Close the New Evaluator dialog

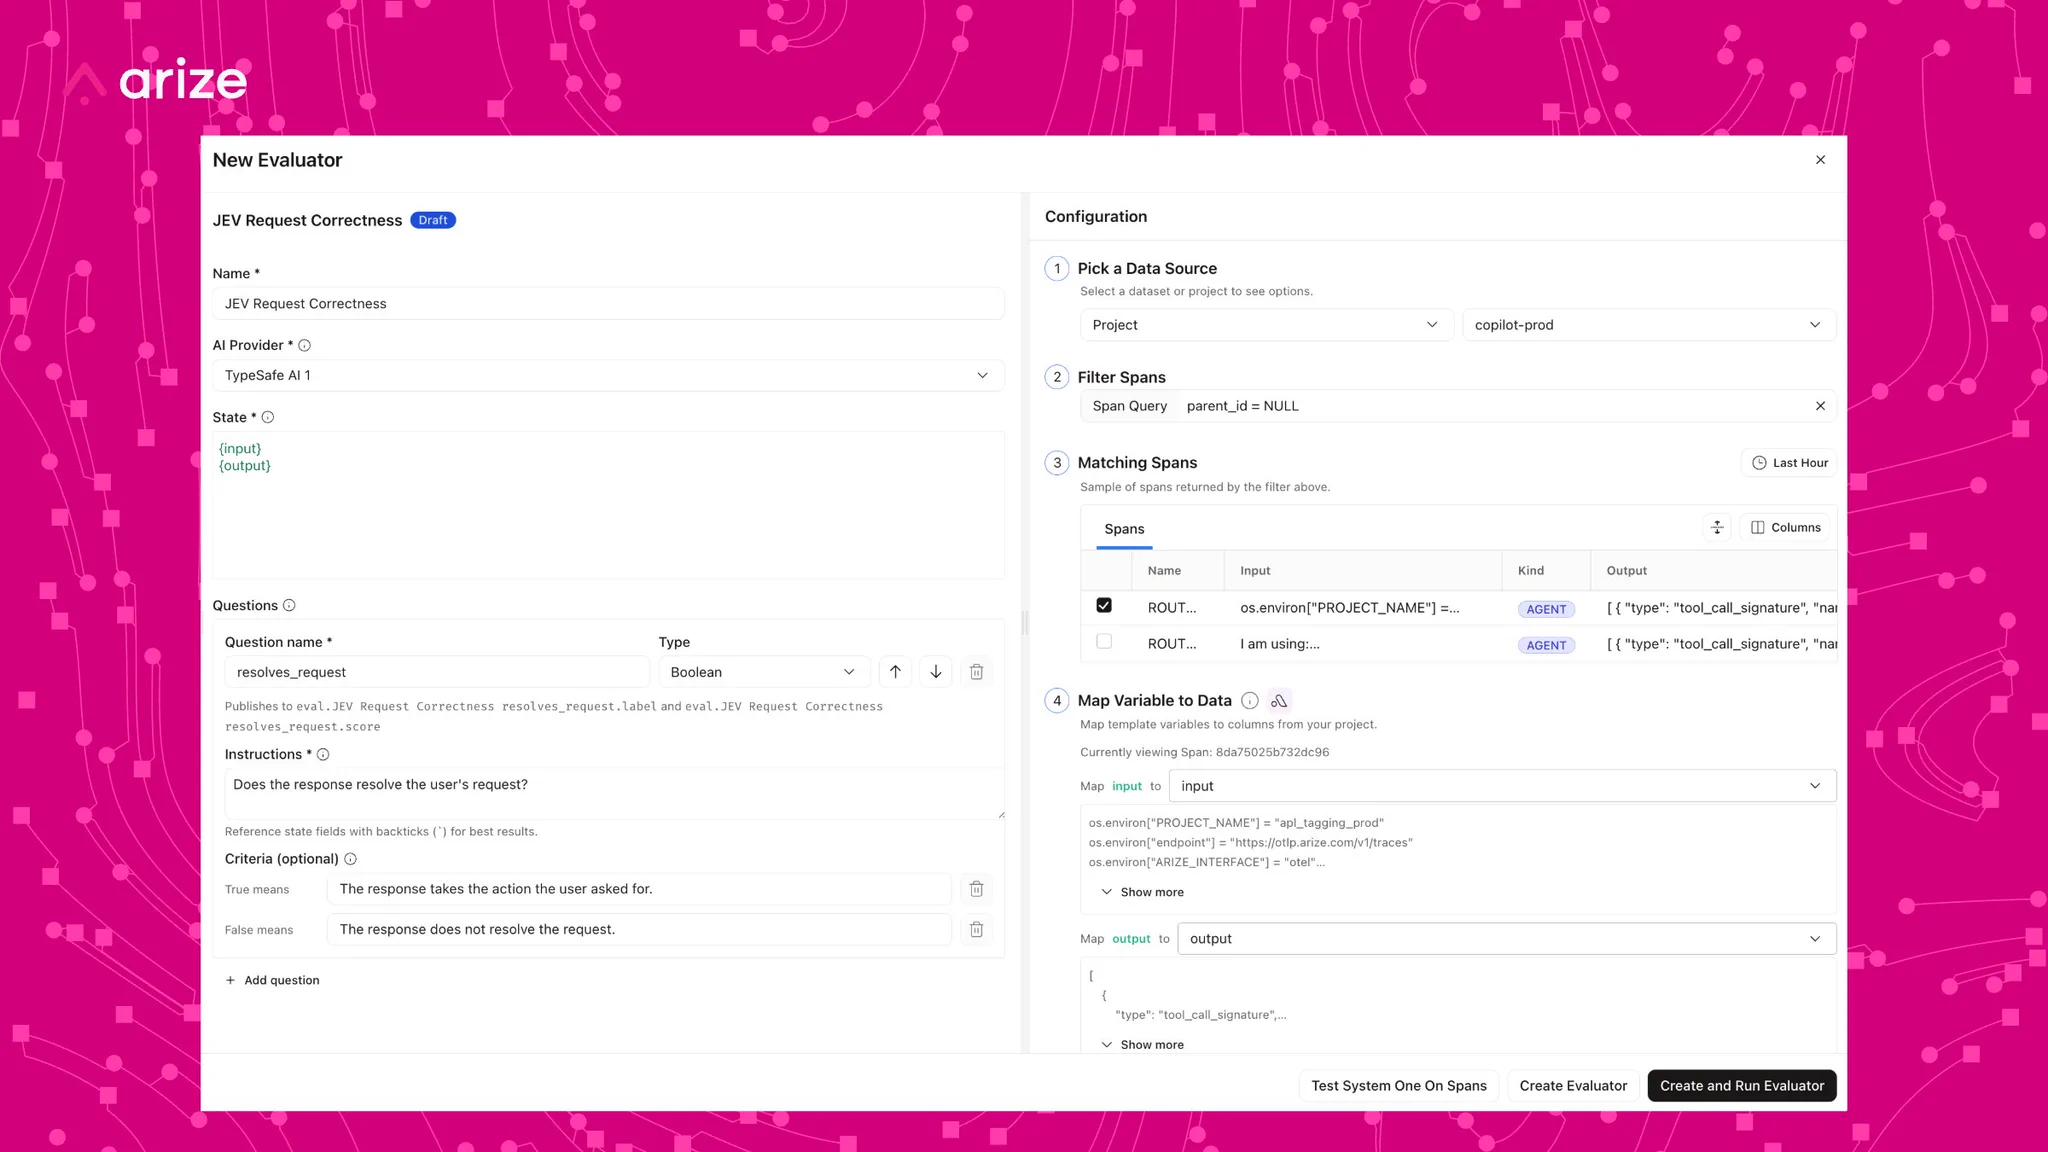[1820, 160]
